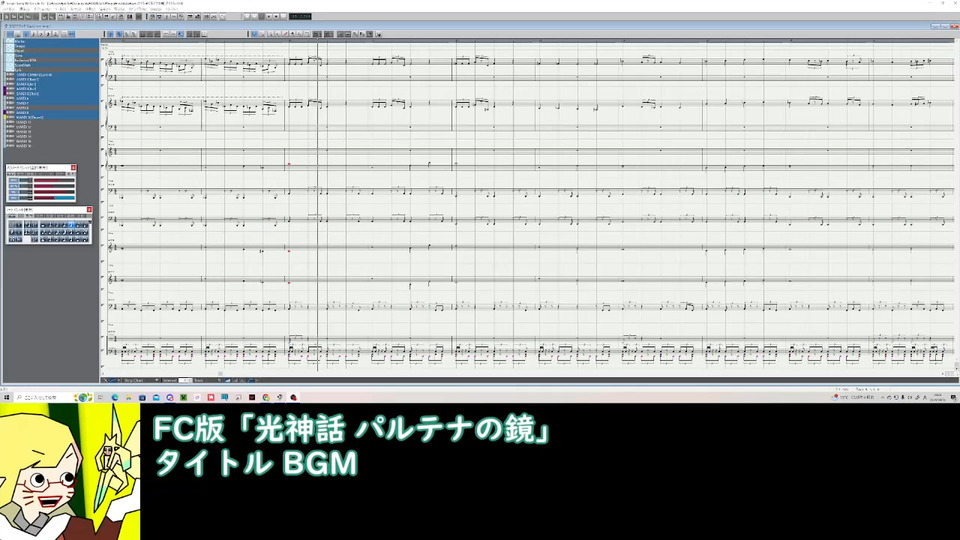The height and width of the screenshot is (540, 960).
Task: Open Microsoft Edge from the taskbar
Action: [115, 397]
